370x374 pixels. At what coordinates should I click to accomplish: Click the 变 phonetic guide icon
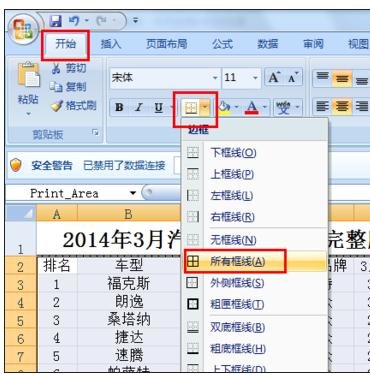pos(283,107)
